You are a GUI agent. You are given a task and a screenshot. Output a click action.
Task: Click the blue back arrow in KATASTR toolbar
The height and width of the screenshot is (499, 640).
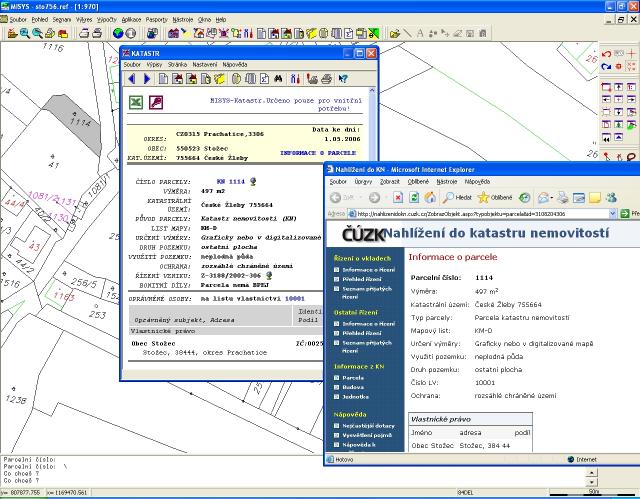(131, 79)
